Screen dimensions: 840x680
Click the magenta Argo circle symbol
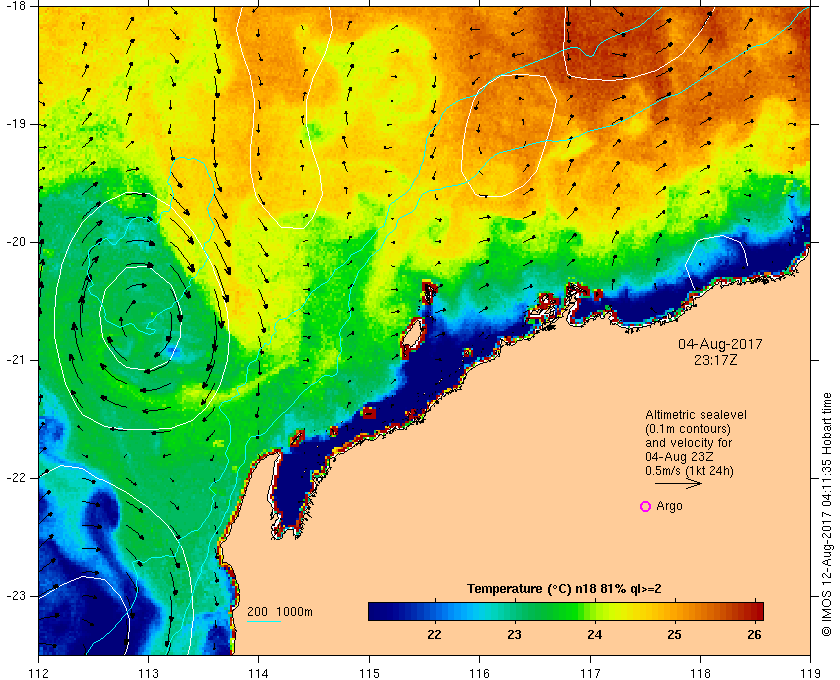(646, 506)
